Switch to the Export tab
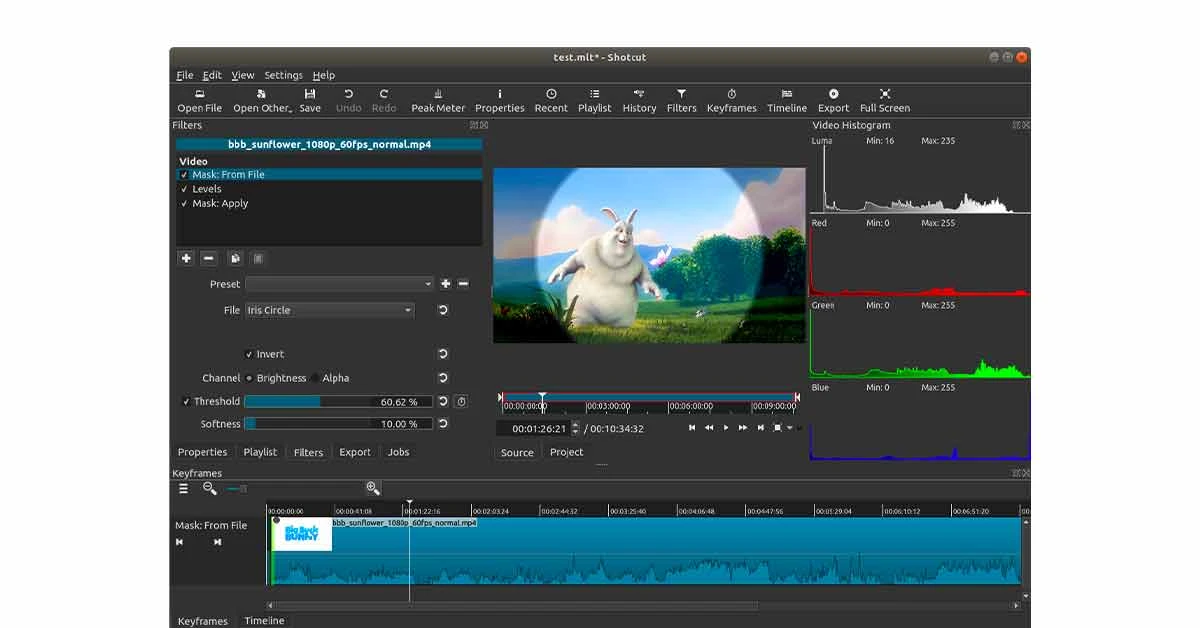 point(355,452)
